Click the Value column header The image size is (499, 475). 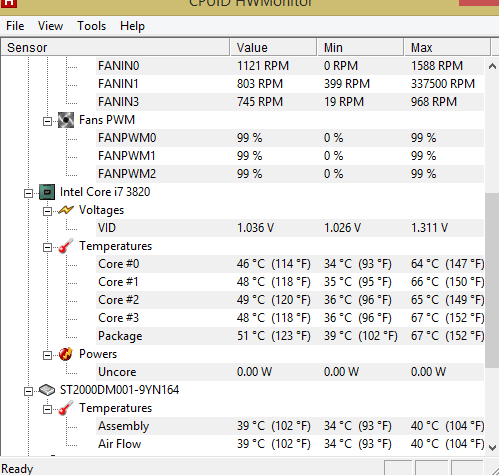273,48
